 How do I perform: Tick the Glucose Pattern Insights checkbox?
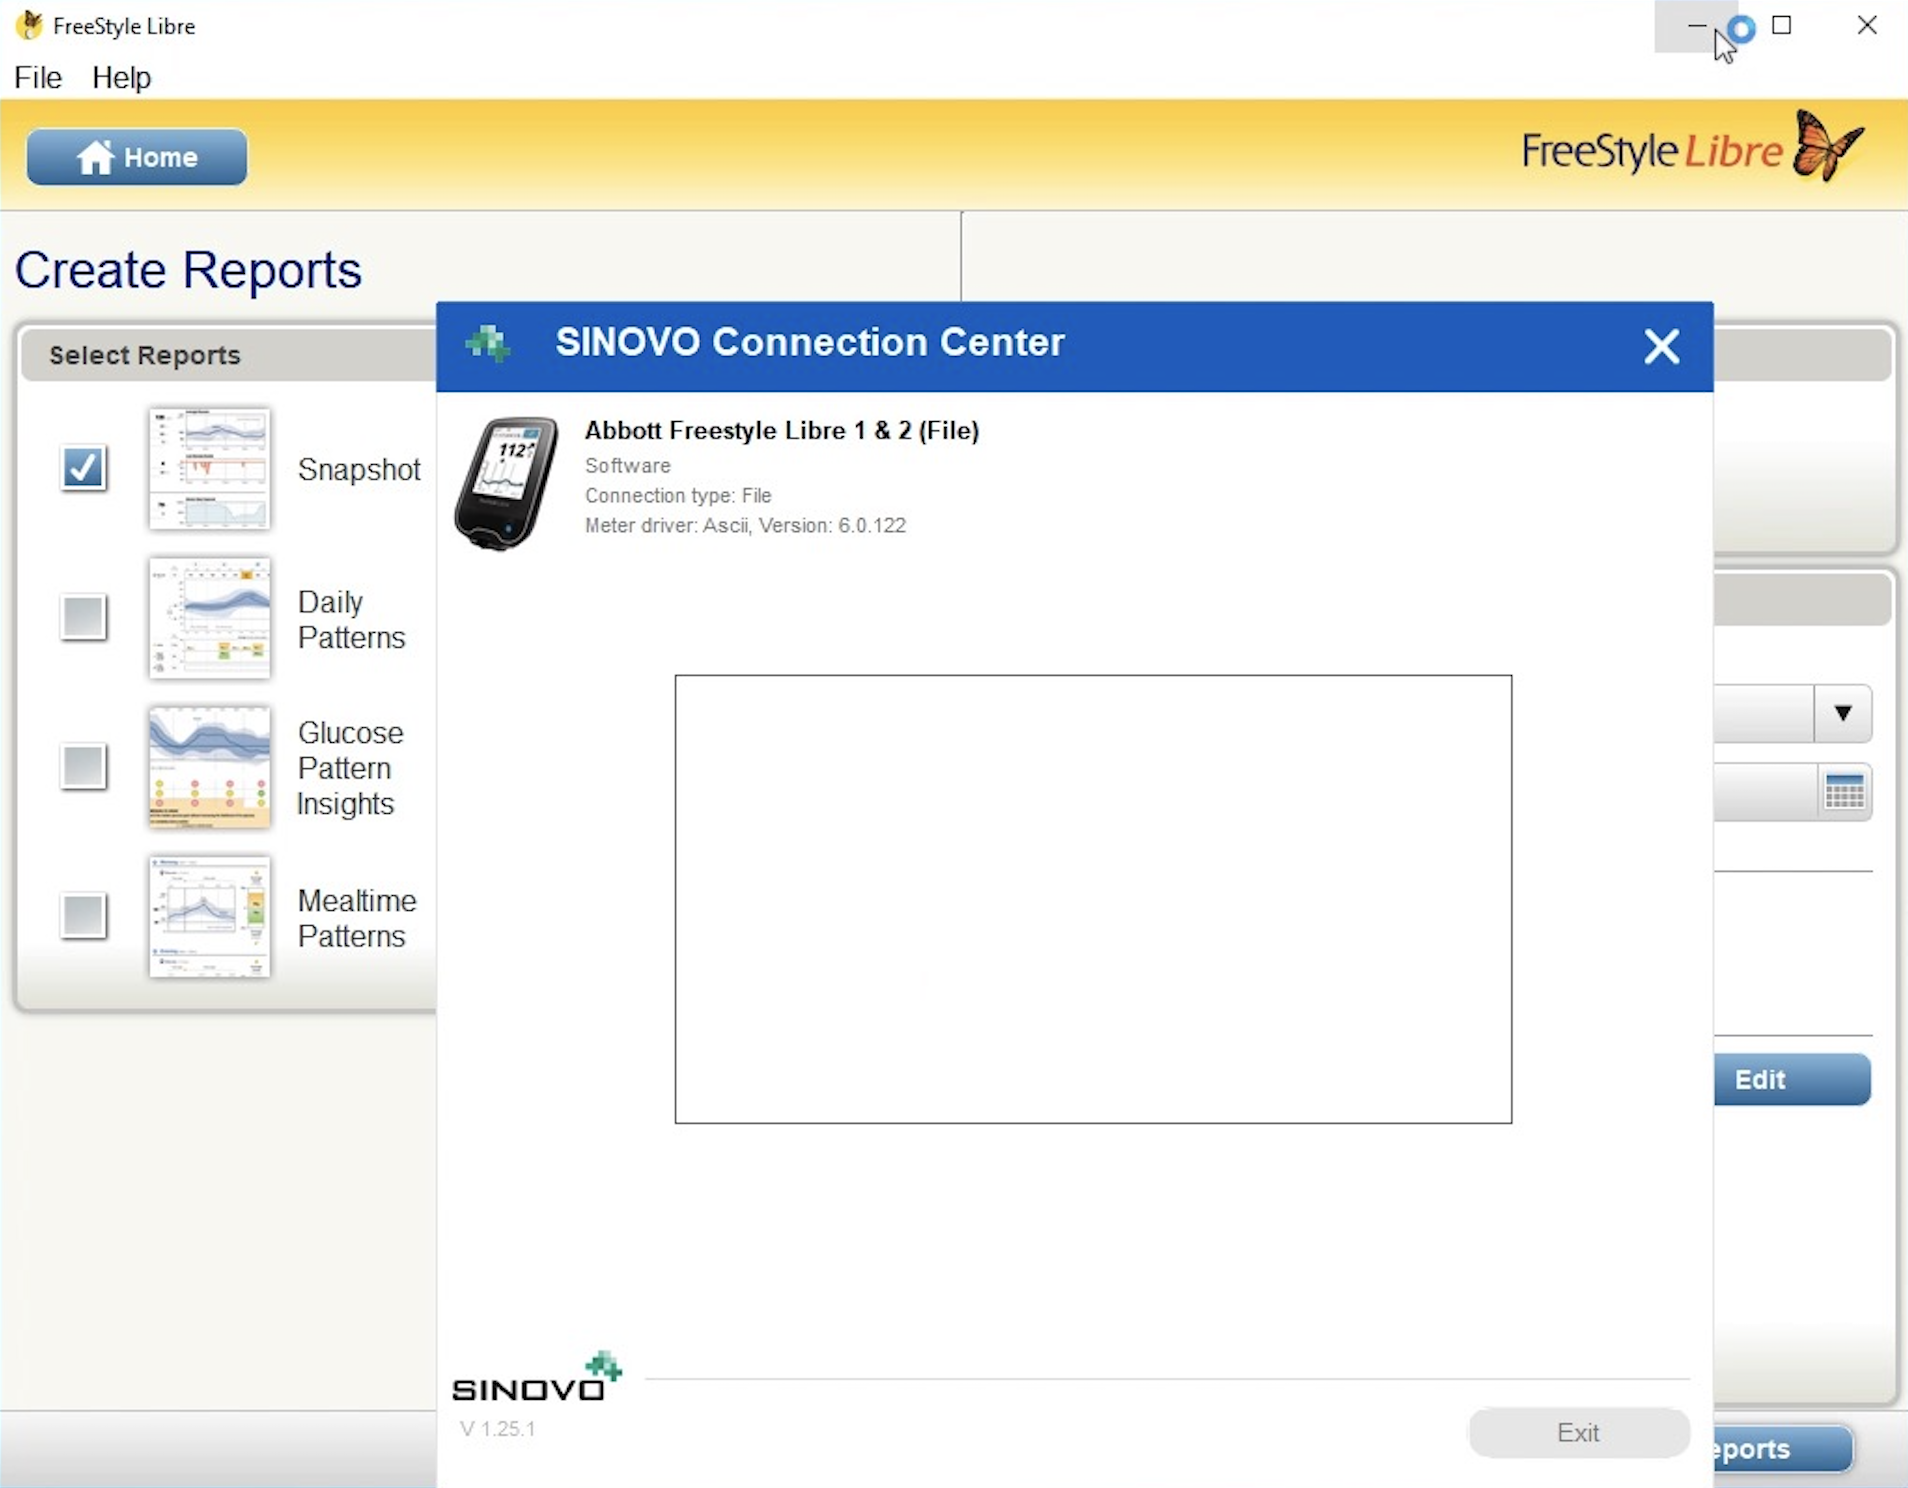83,767
